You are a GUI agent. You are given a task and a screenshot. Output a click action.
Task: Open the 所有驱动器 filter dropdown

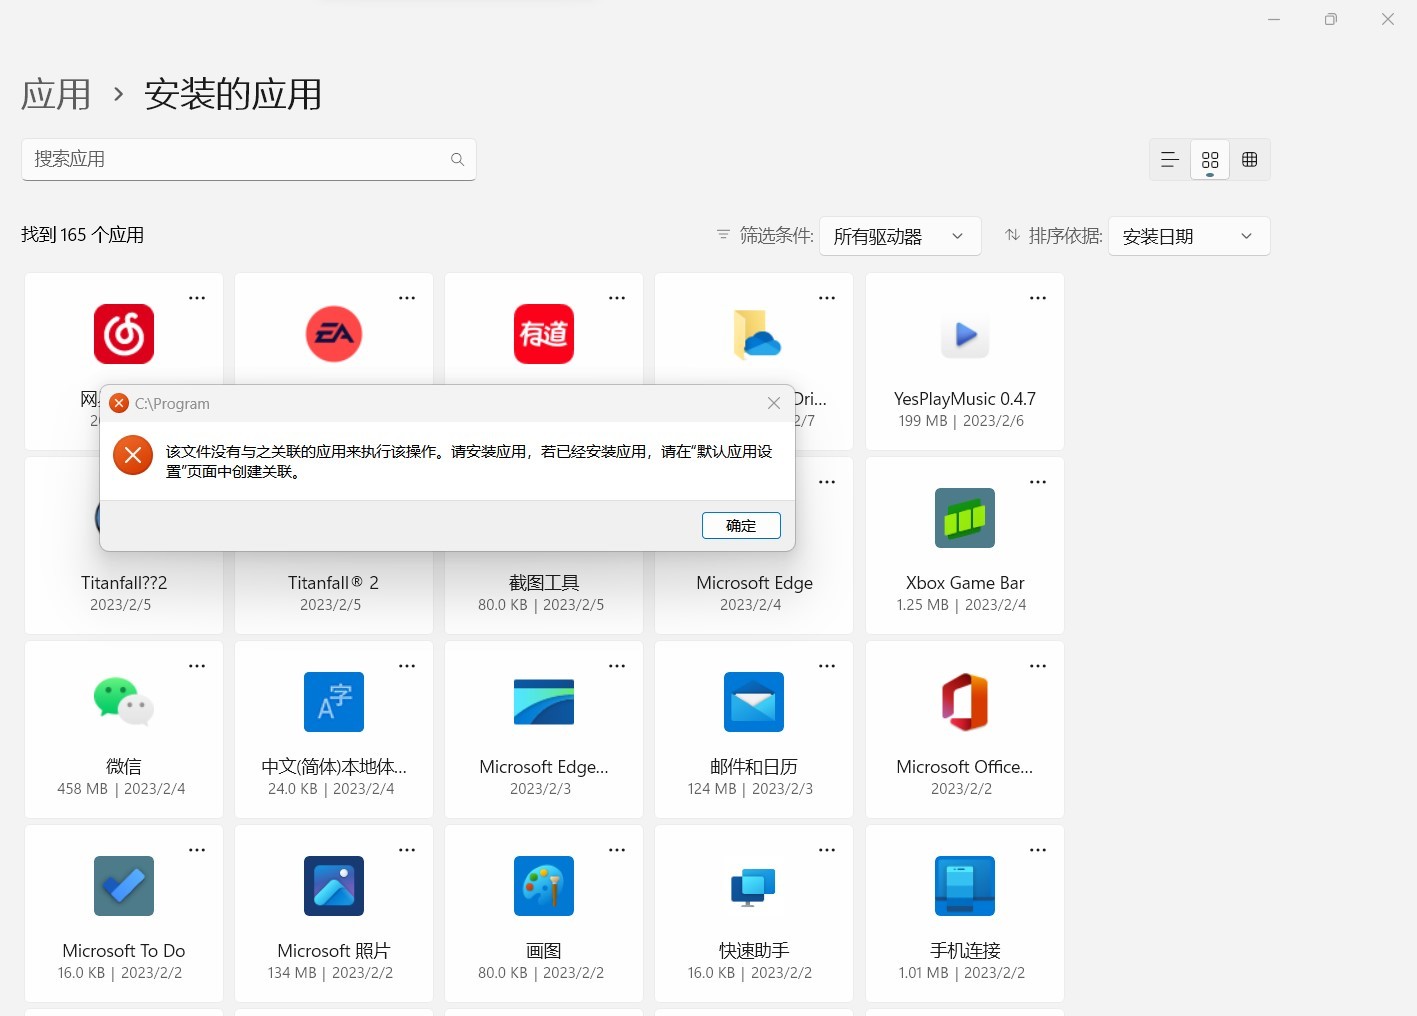tap(900, 236)
